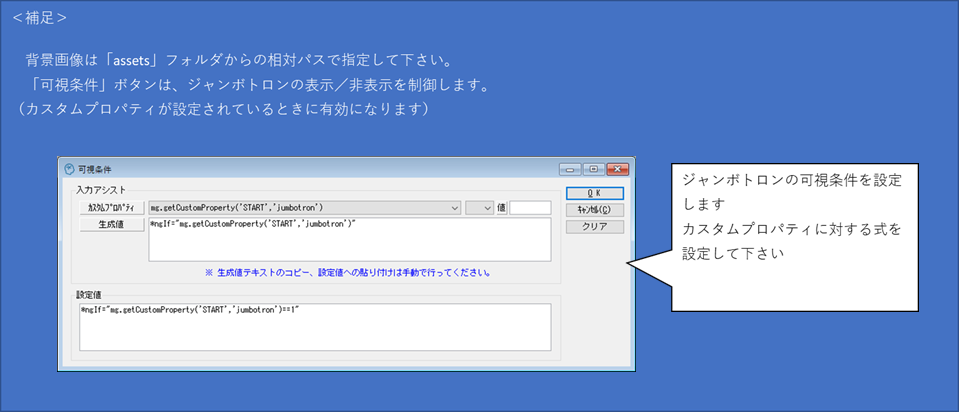Click the 設定値 group label

coord(90,294)
